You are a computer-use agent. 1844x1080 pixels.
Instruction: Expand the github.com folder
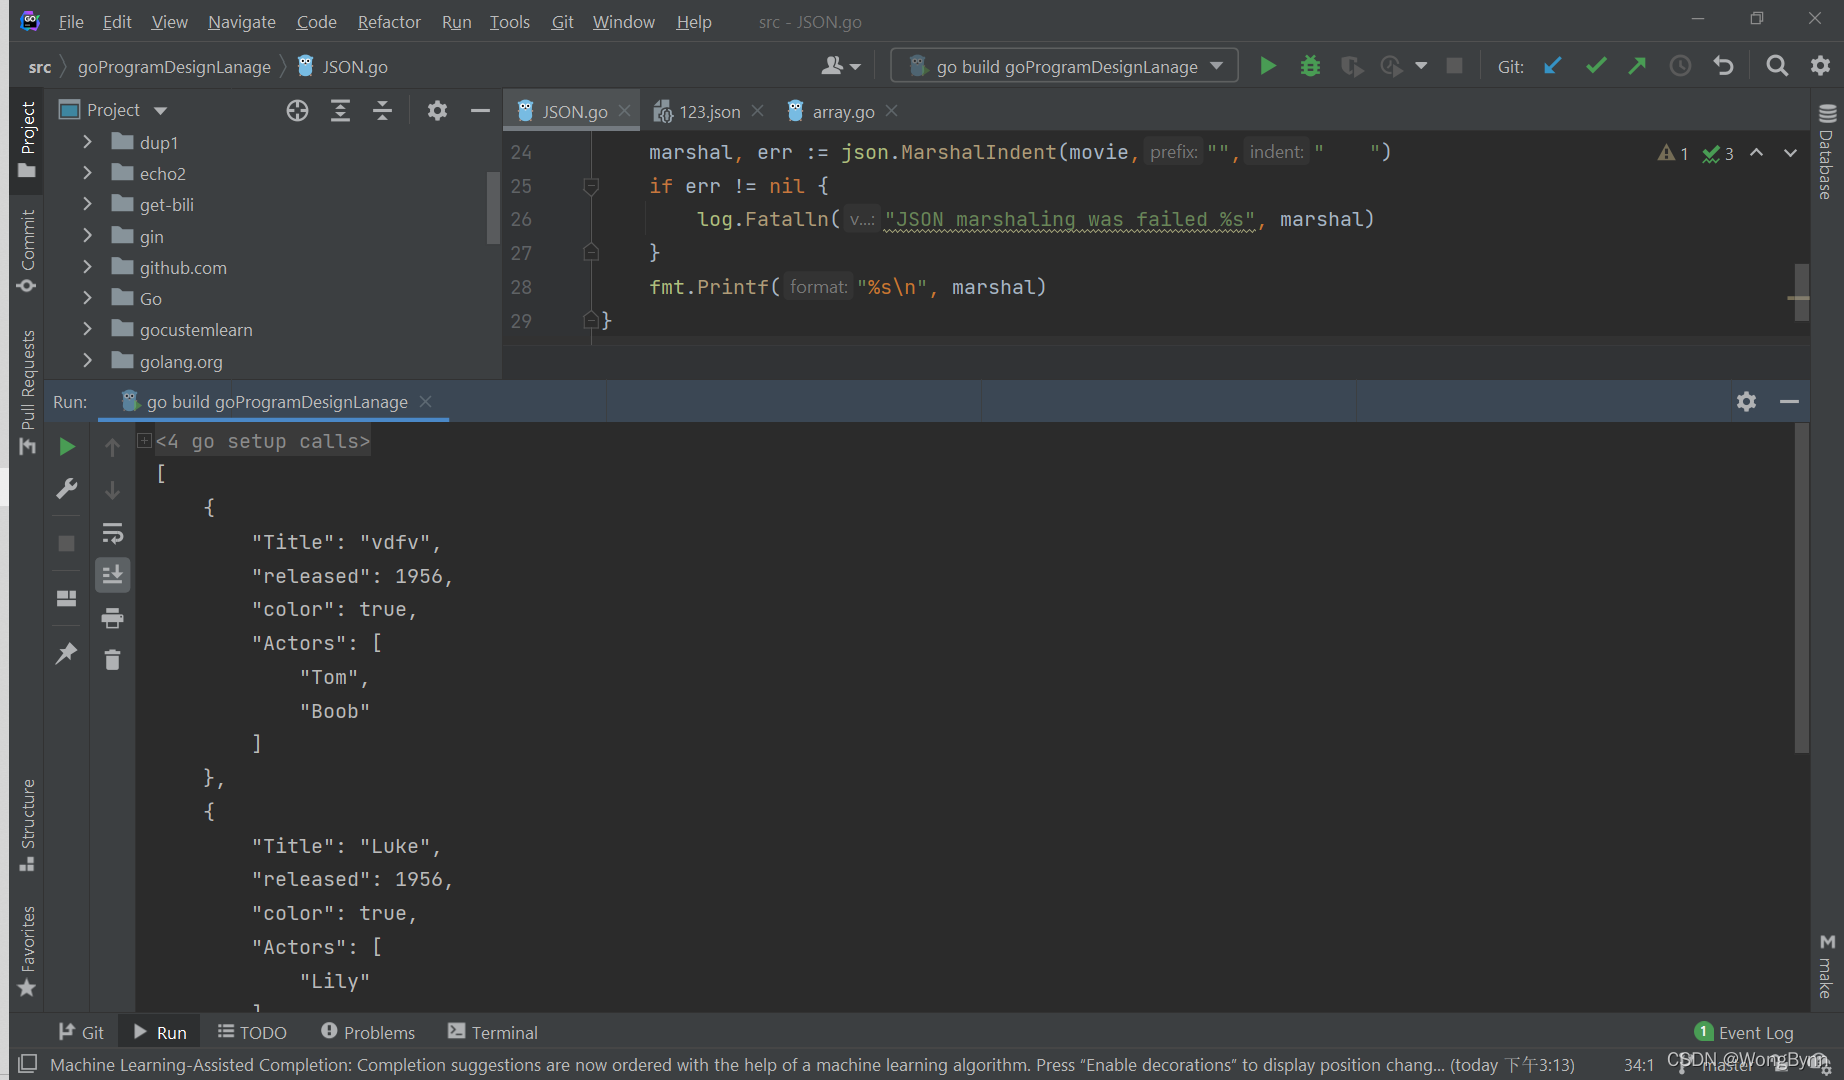(x=87, y=267)
